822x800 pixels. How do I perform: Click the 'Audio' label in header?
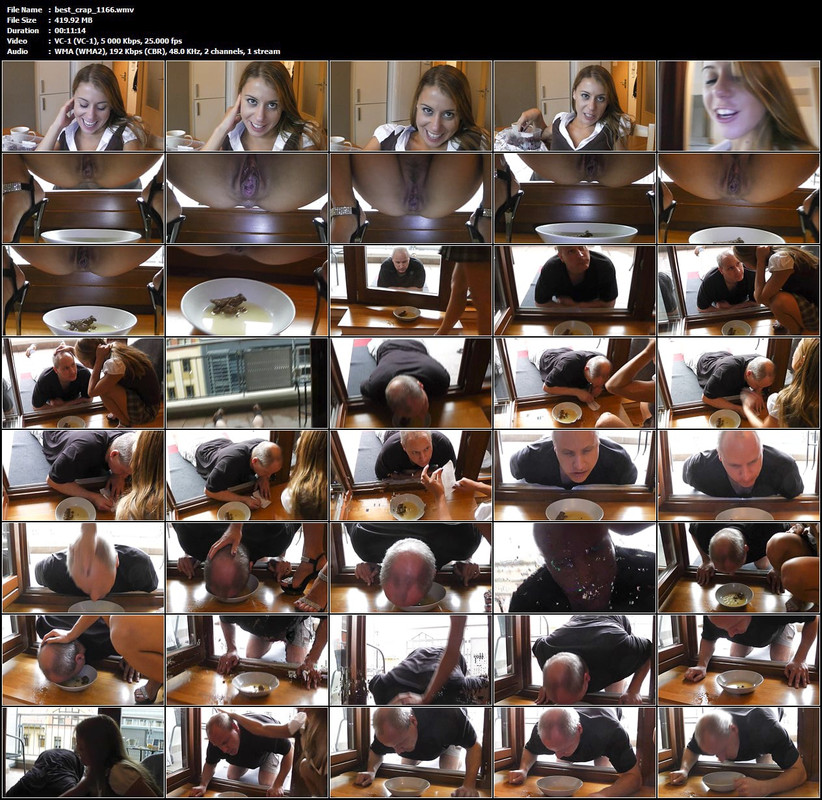17,51
